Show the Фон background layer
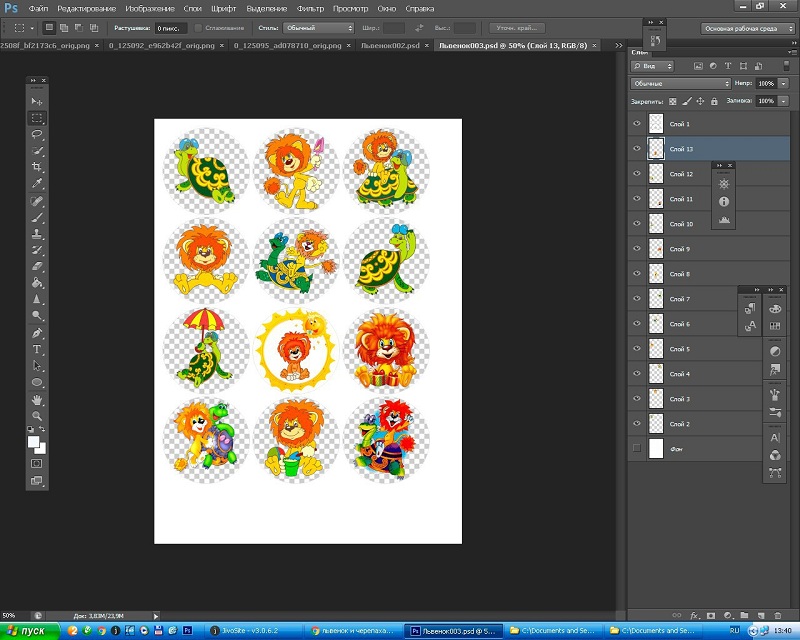 (x=637, y=448)
